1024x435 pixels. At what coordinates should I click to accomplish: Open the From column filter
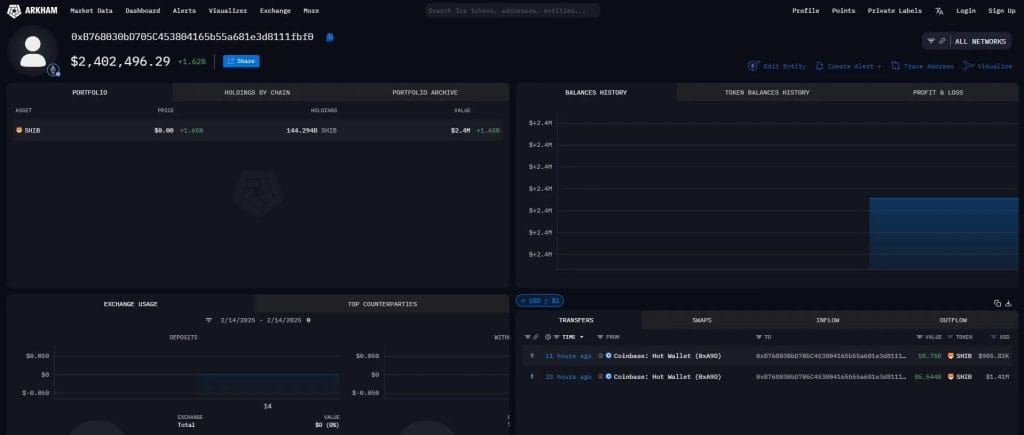coord(601,337)
